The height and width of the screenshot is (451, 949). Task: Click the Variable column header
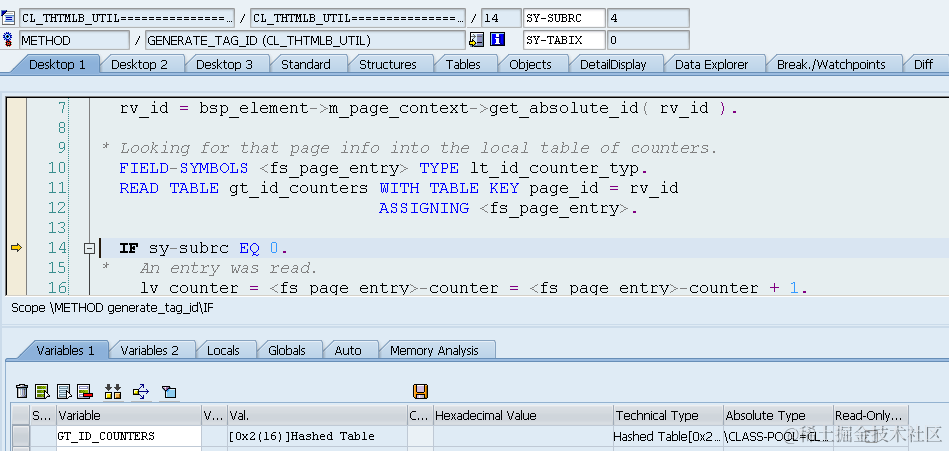(x=129, y=415)
